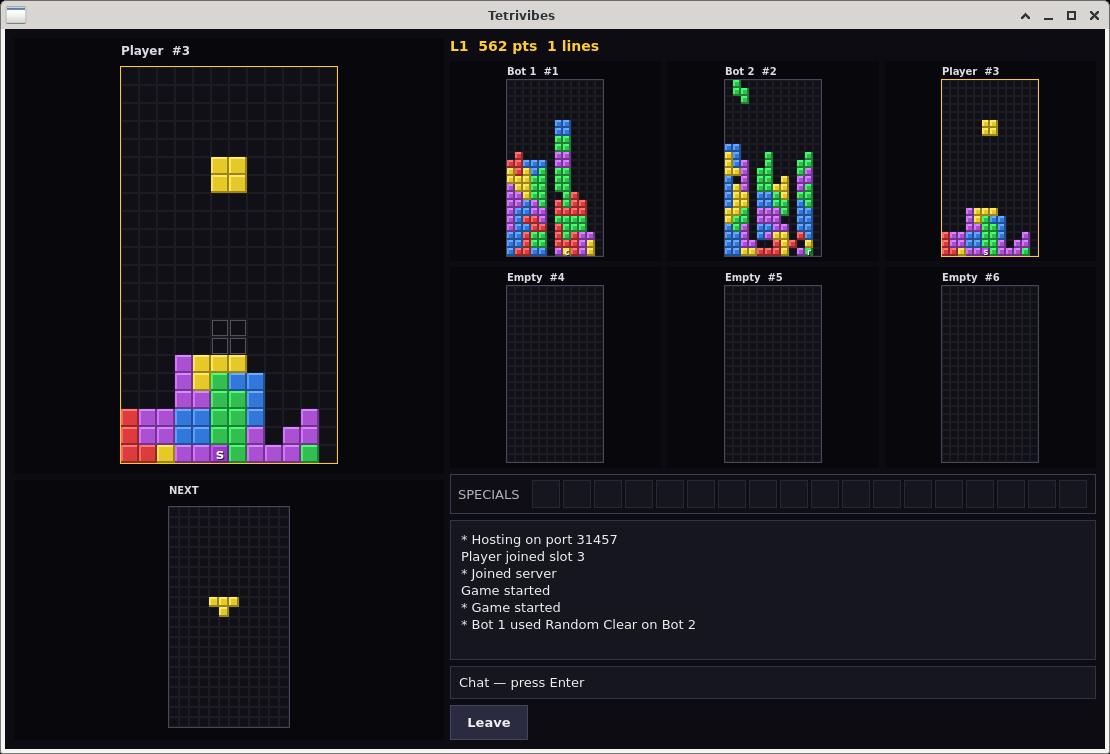The width and height of the screenshot is (1110, 754).
Task: Click the falling yellow square piece in main board
Action: 229,175
